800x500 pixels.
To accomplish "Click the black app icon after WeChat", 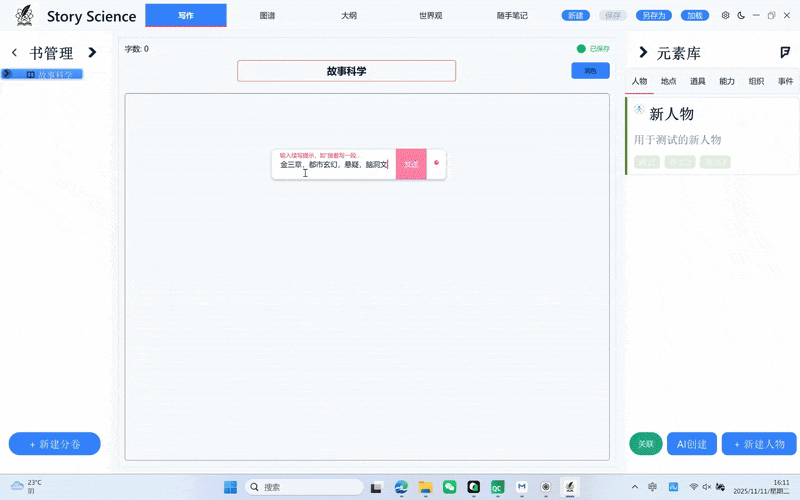I will (x=473, y=487).
